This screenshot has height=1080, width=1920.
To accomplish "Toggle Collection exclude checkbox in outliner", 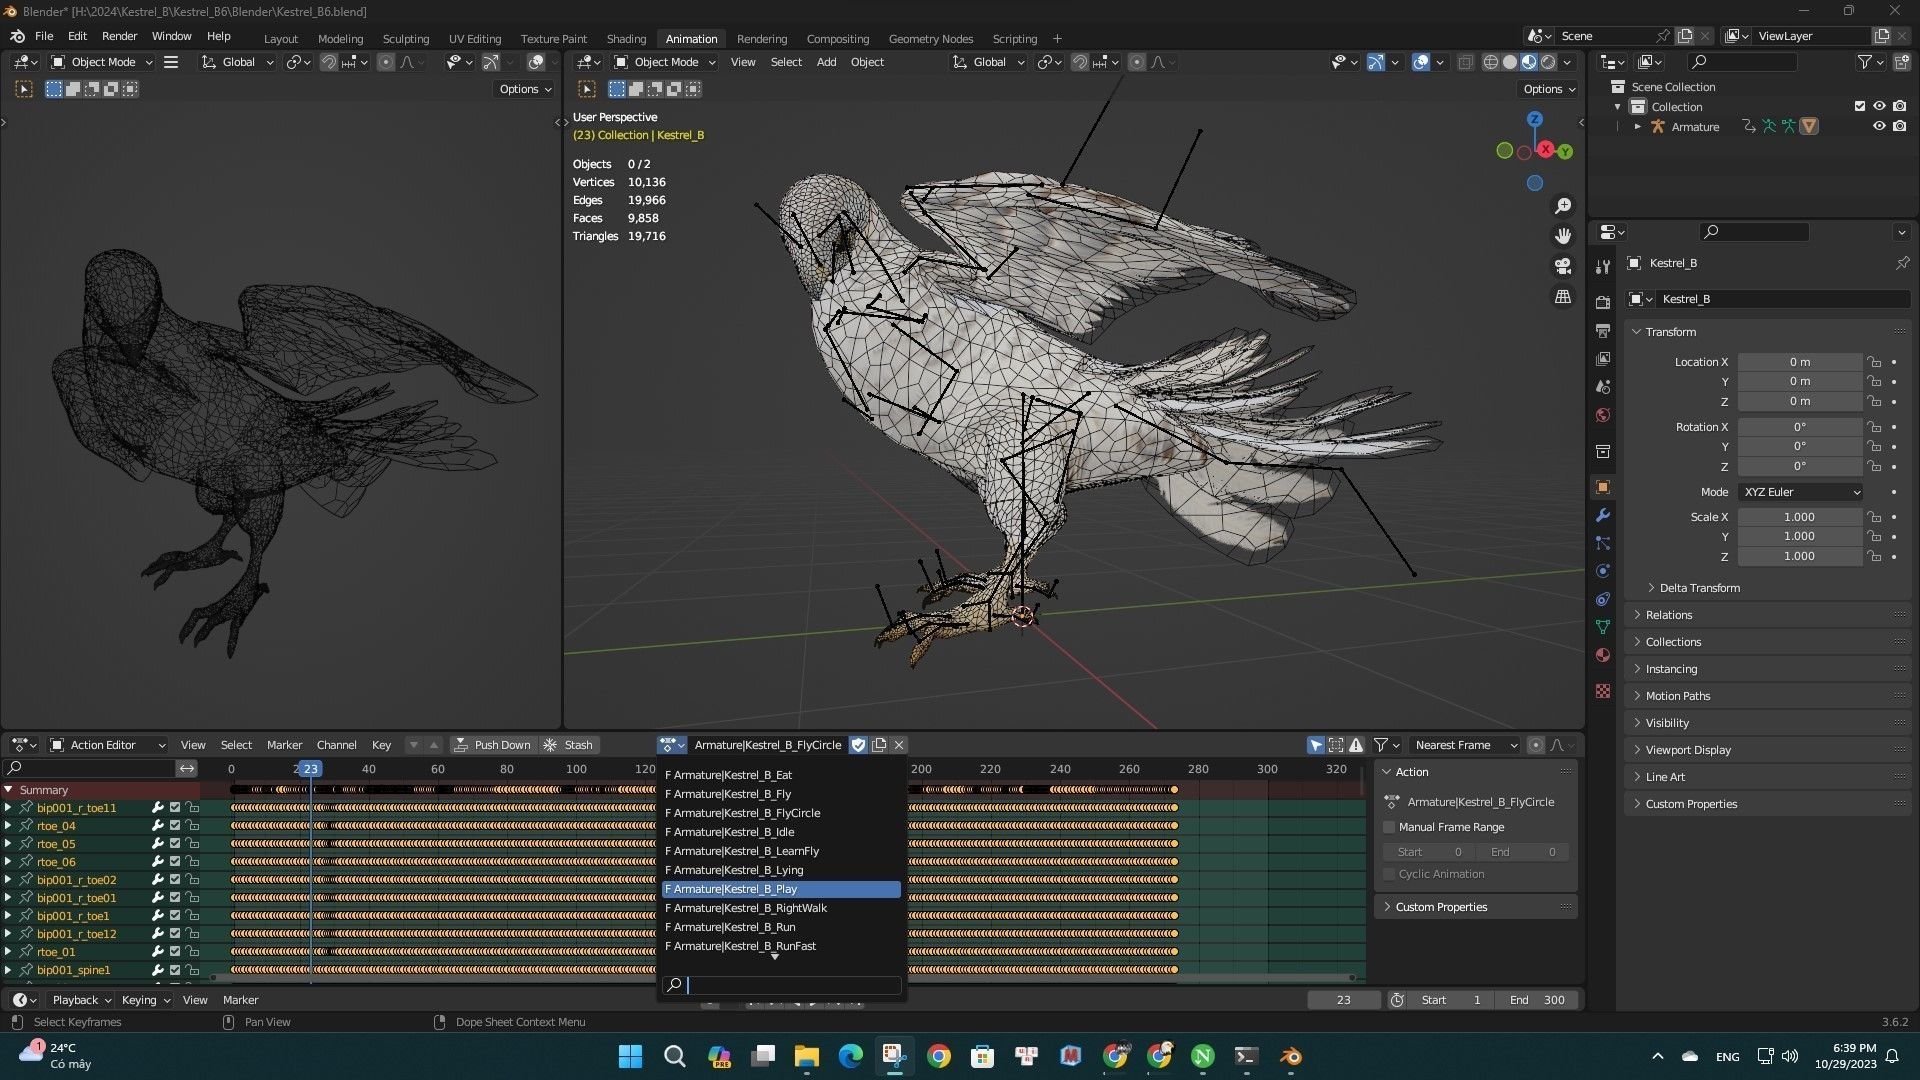I will pyautogui.click(x=1860, y=106).
